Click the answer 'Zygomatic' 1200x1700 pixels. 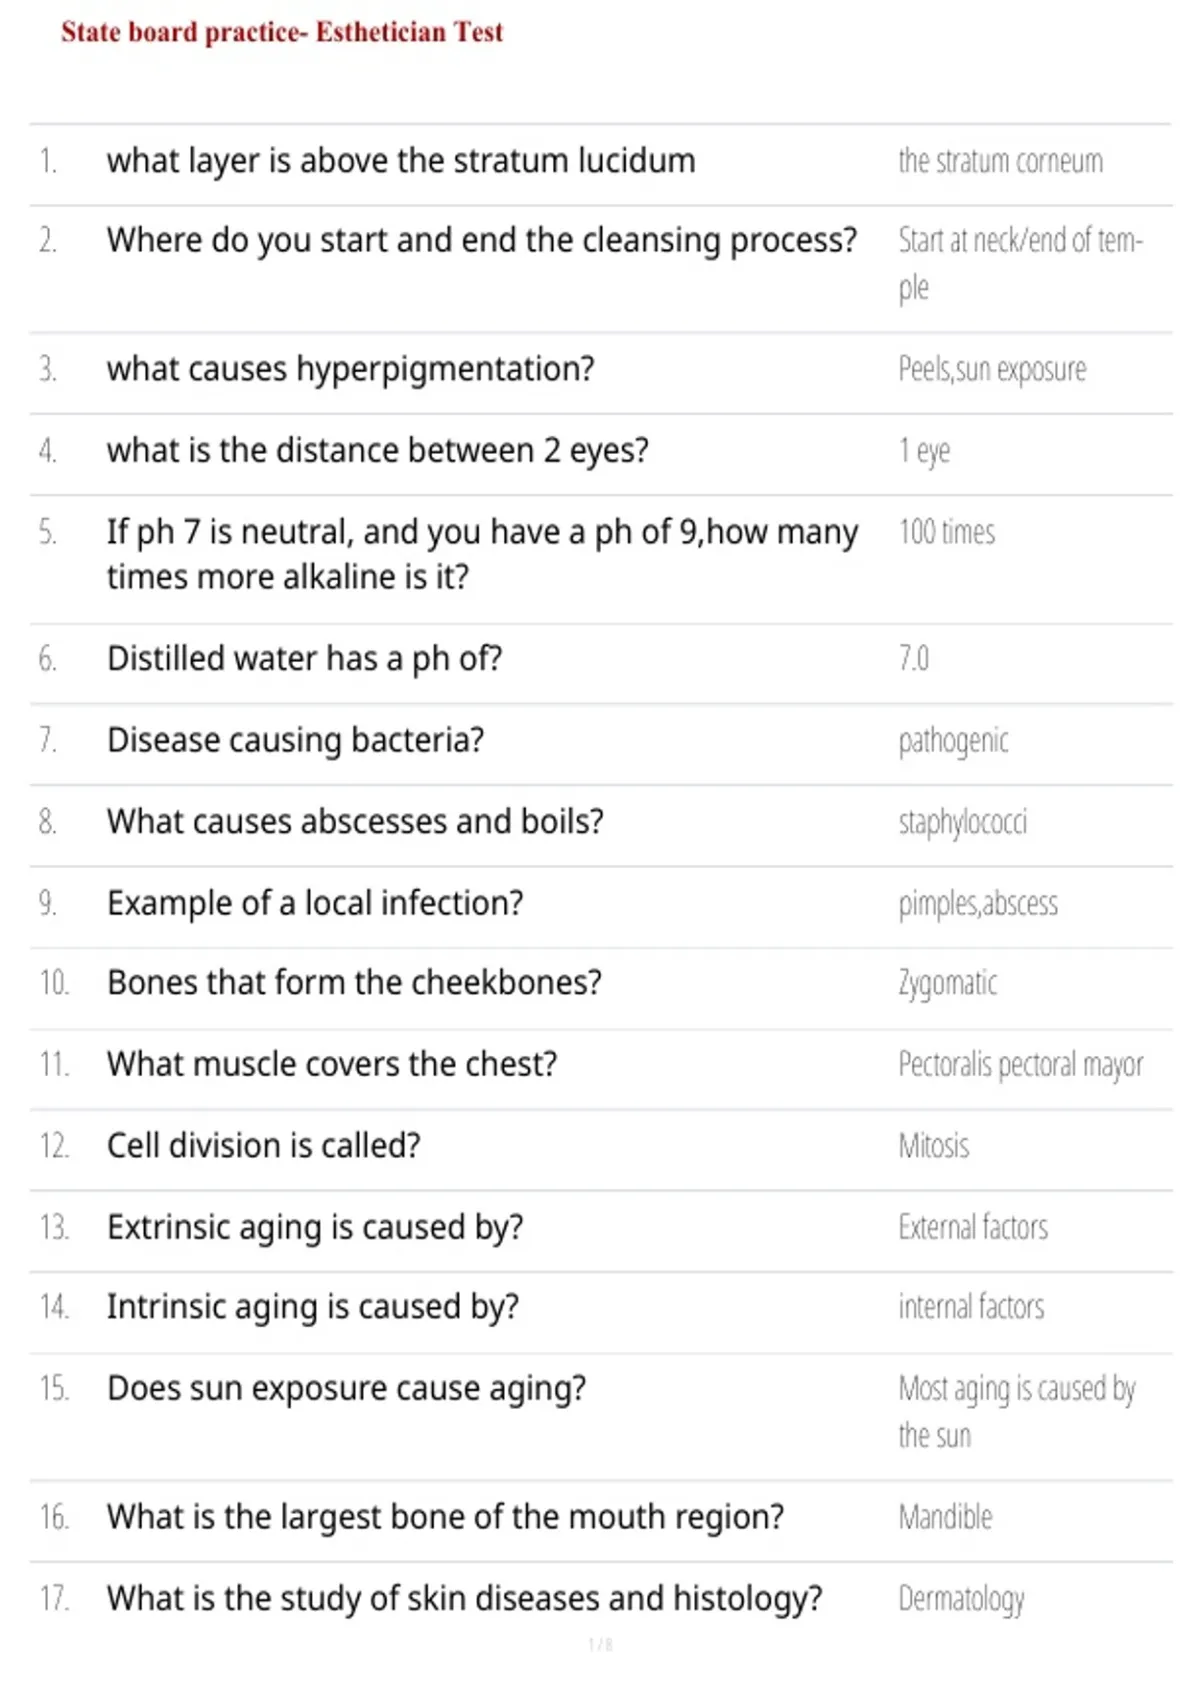point(947,984)
